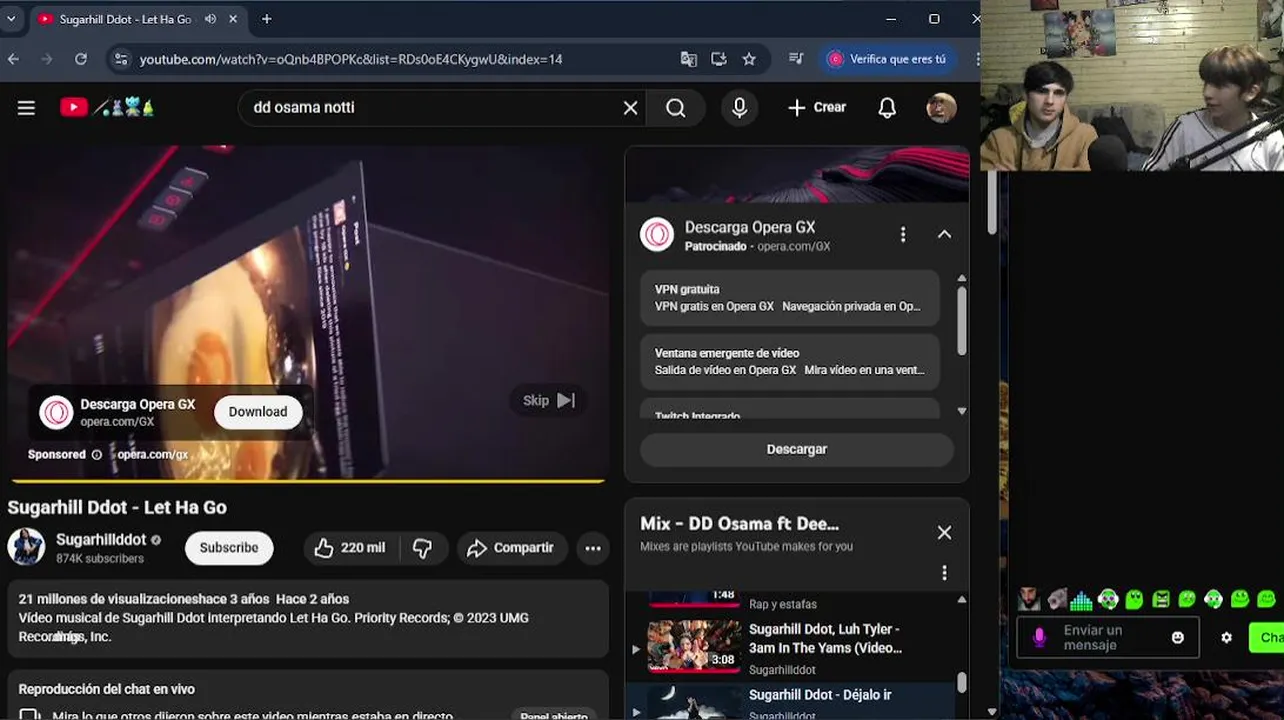Select the angry green face emote

pos(1160,600)
